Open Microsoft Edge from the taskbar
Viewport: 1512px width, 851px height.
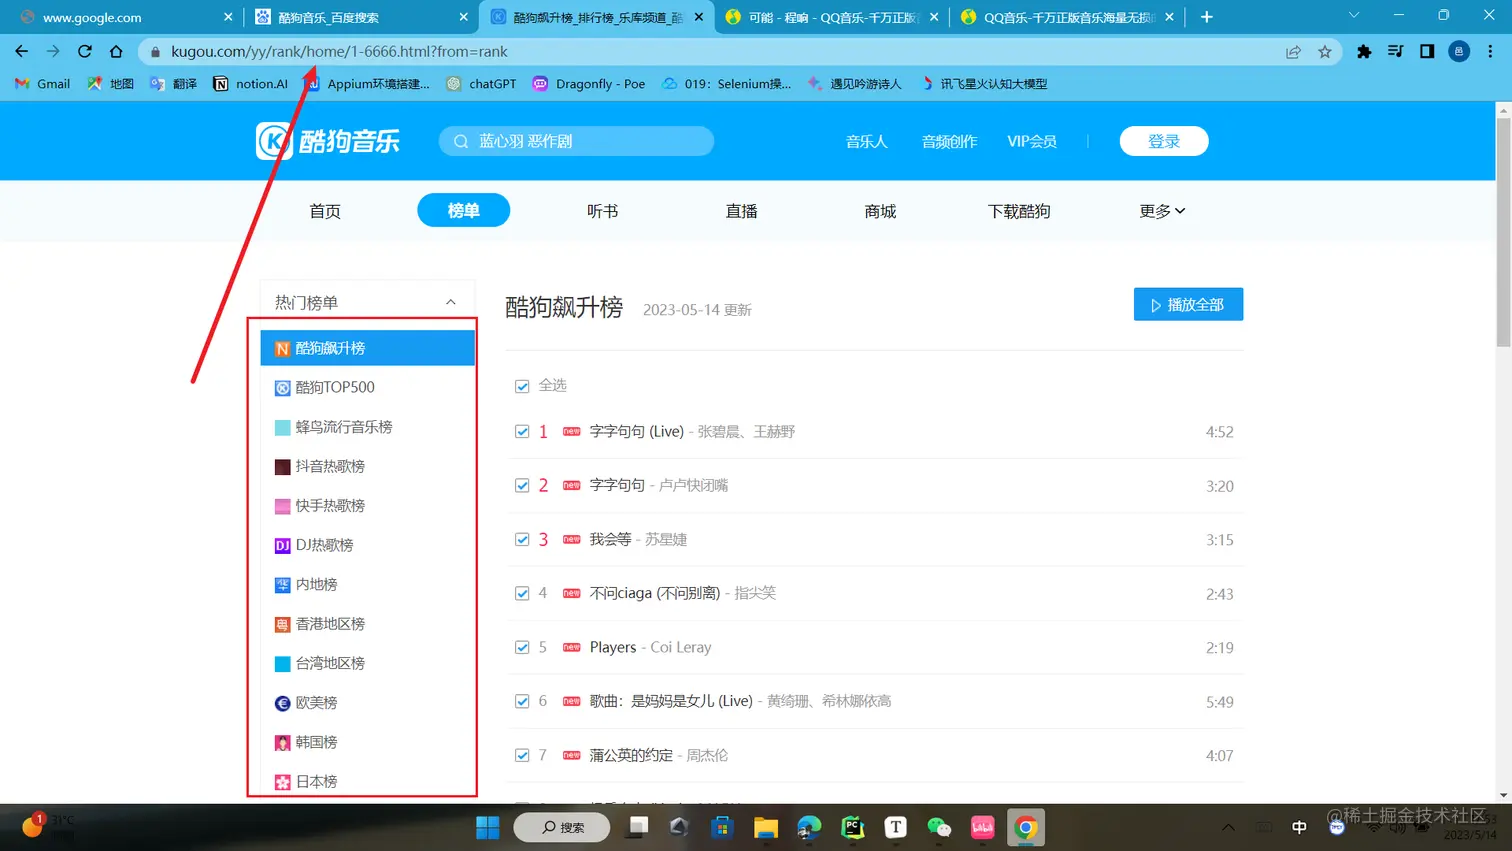[809, 827]
